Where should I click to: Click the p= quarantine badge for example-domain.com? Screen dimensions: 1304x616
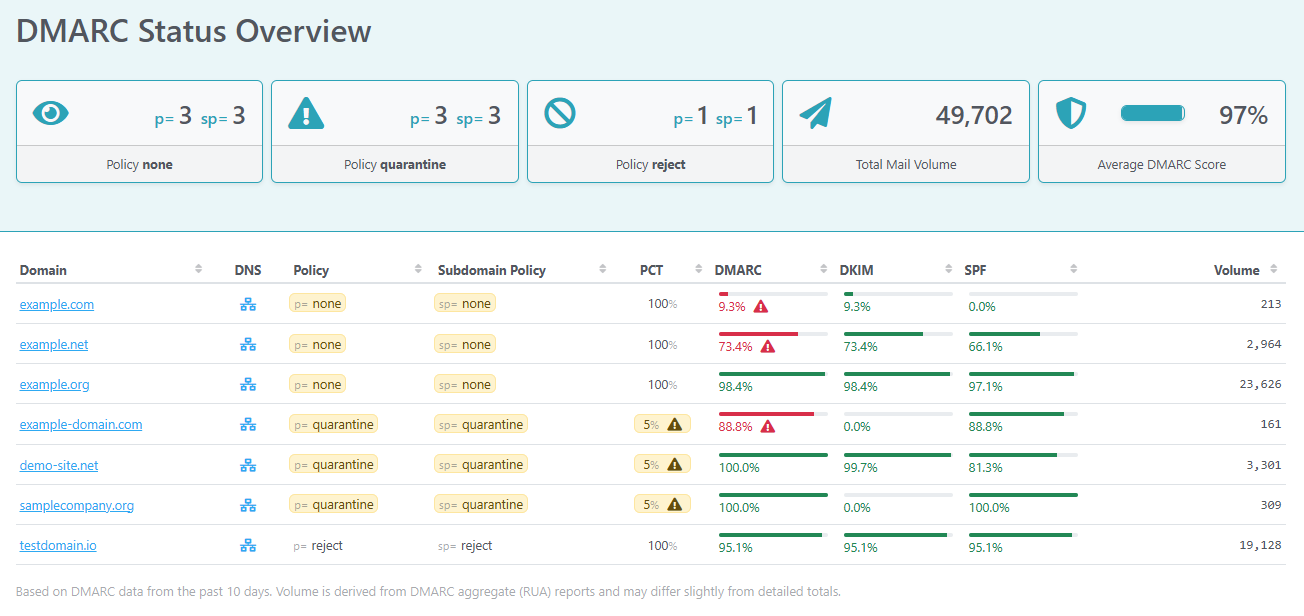333,425
